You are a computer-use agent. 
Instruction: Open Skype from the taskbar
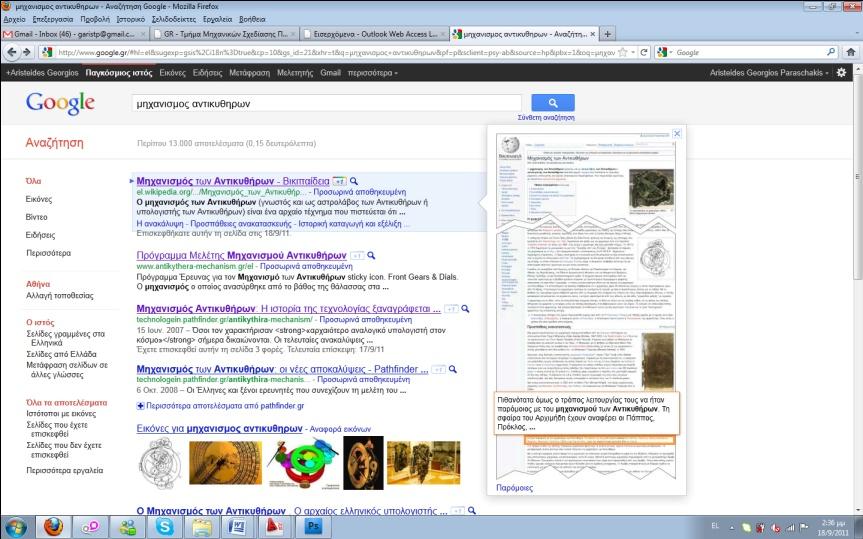click(165, 527)
